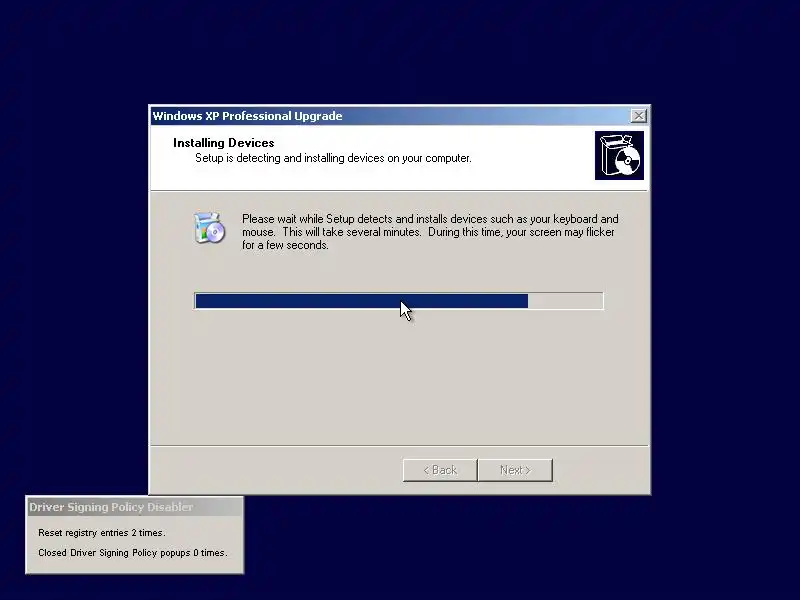Click 'Closed Driver Signing Policy popups 0 times.'
Viewport: 800px width, 600px height.
(133, 553)
